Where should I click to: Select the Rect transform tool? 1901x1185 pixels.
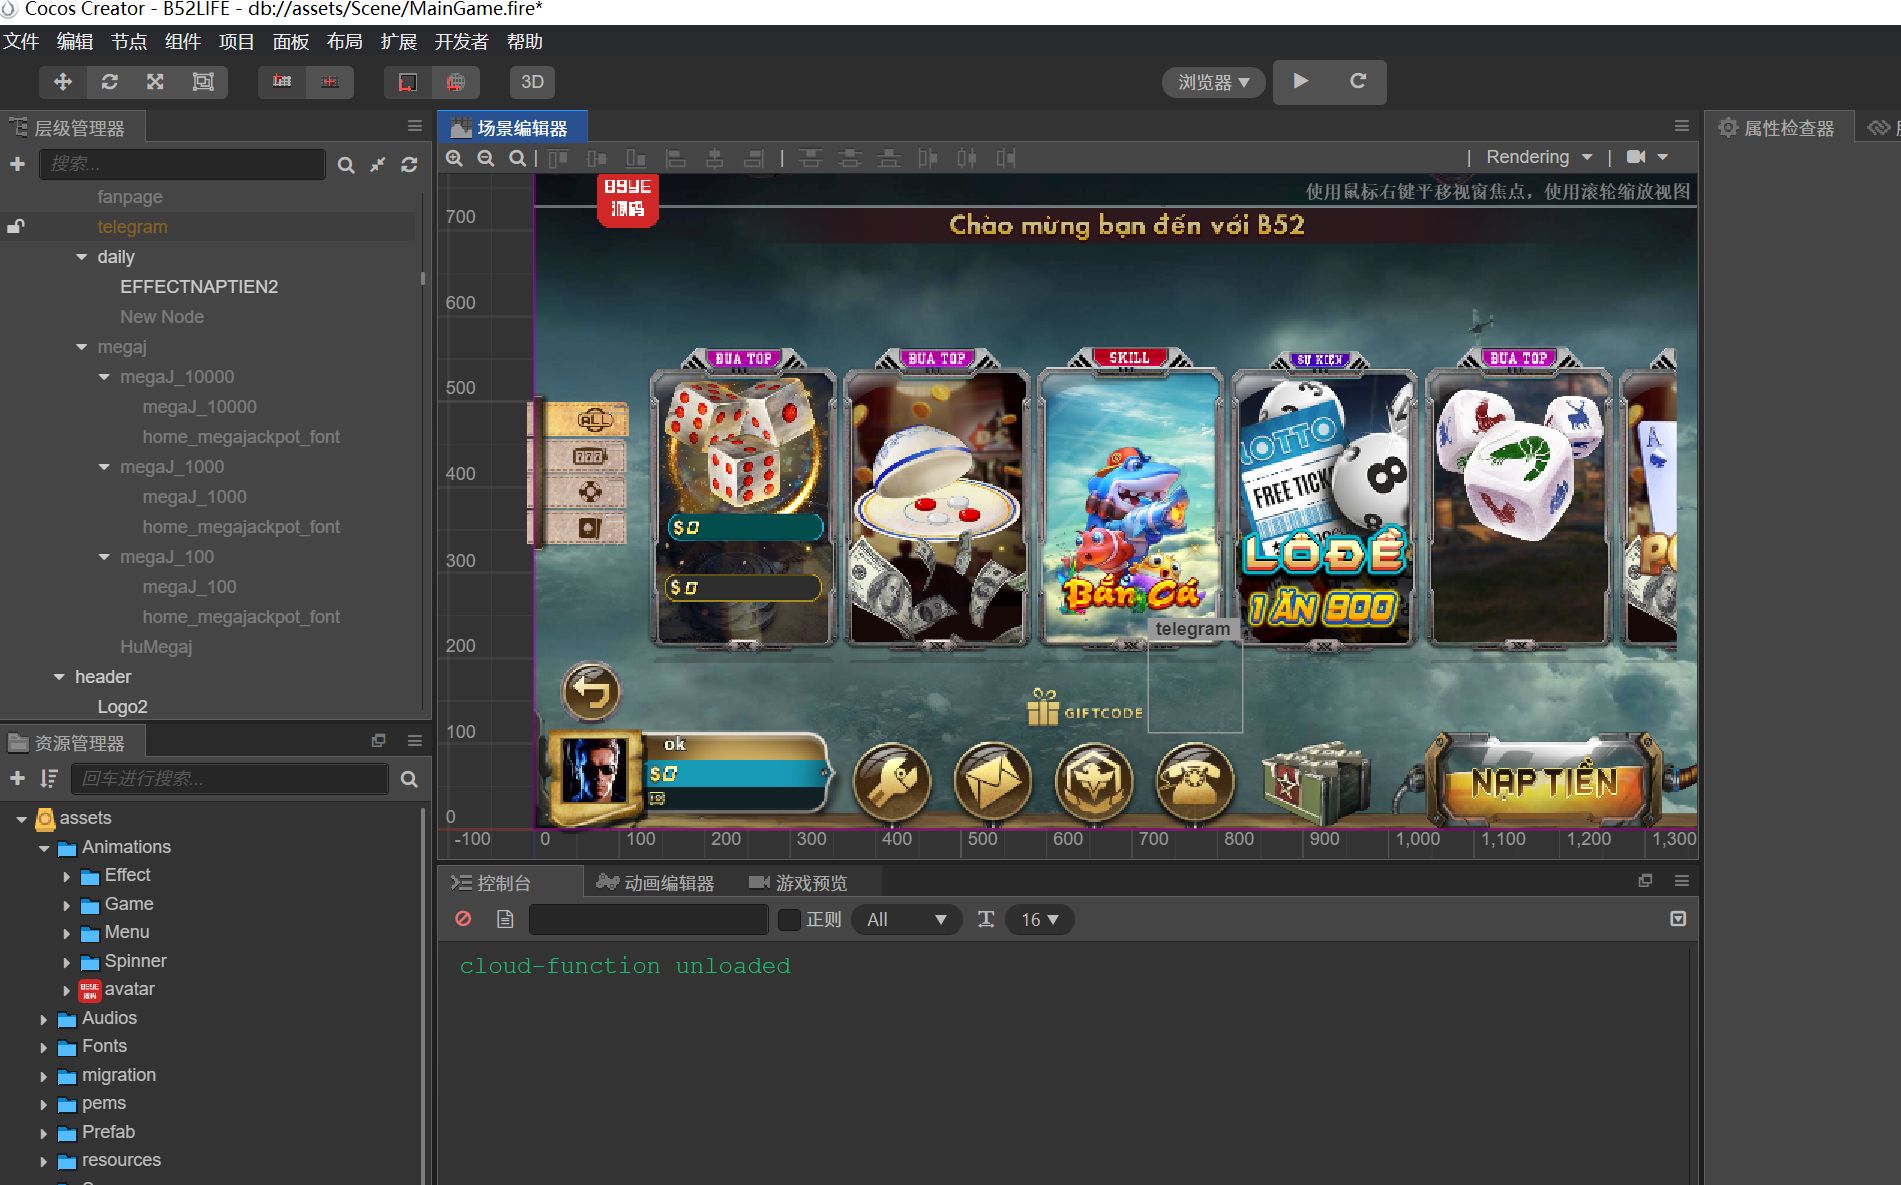pyautogui.click(x=203, y=82)
